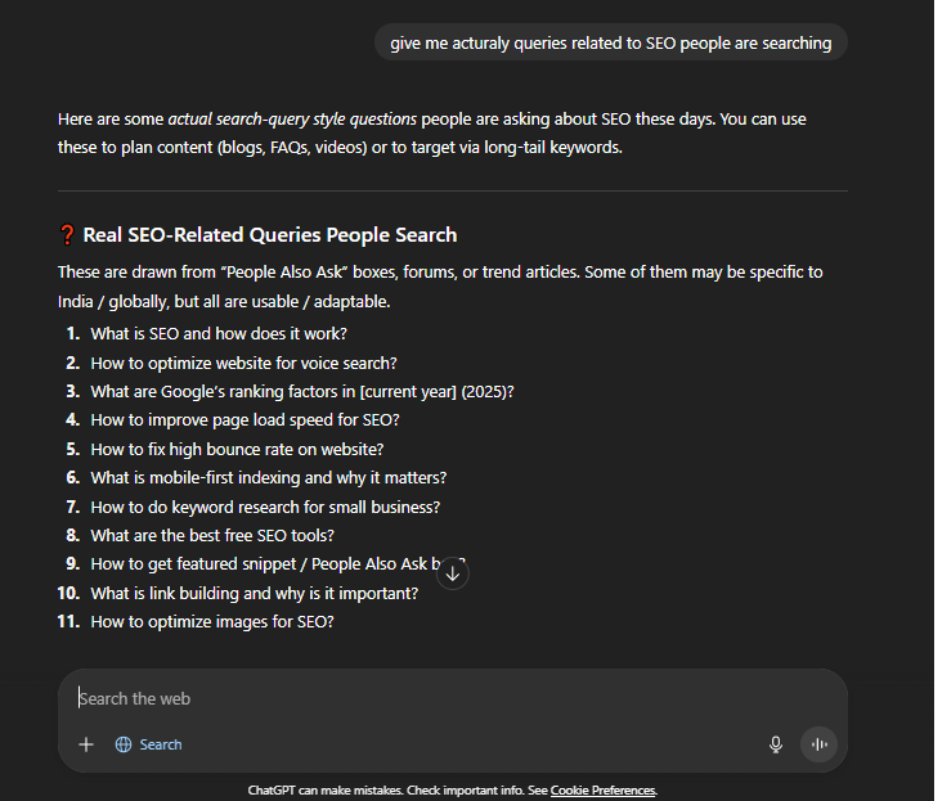Open the Cookie Preferences link
936x801 pixels.
pyautogui.click(x=603, y=790)
